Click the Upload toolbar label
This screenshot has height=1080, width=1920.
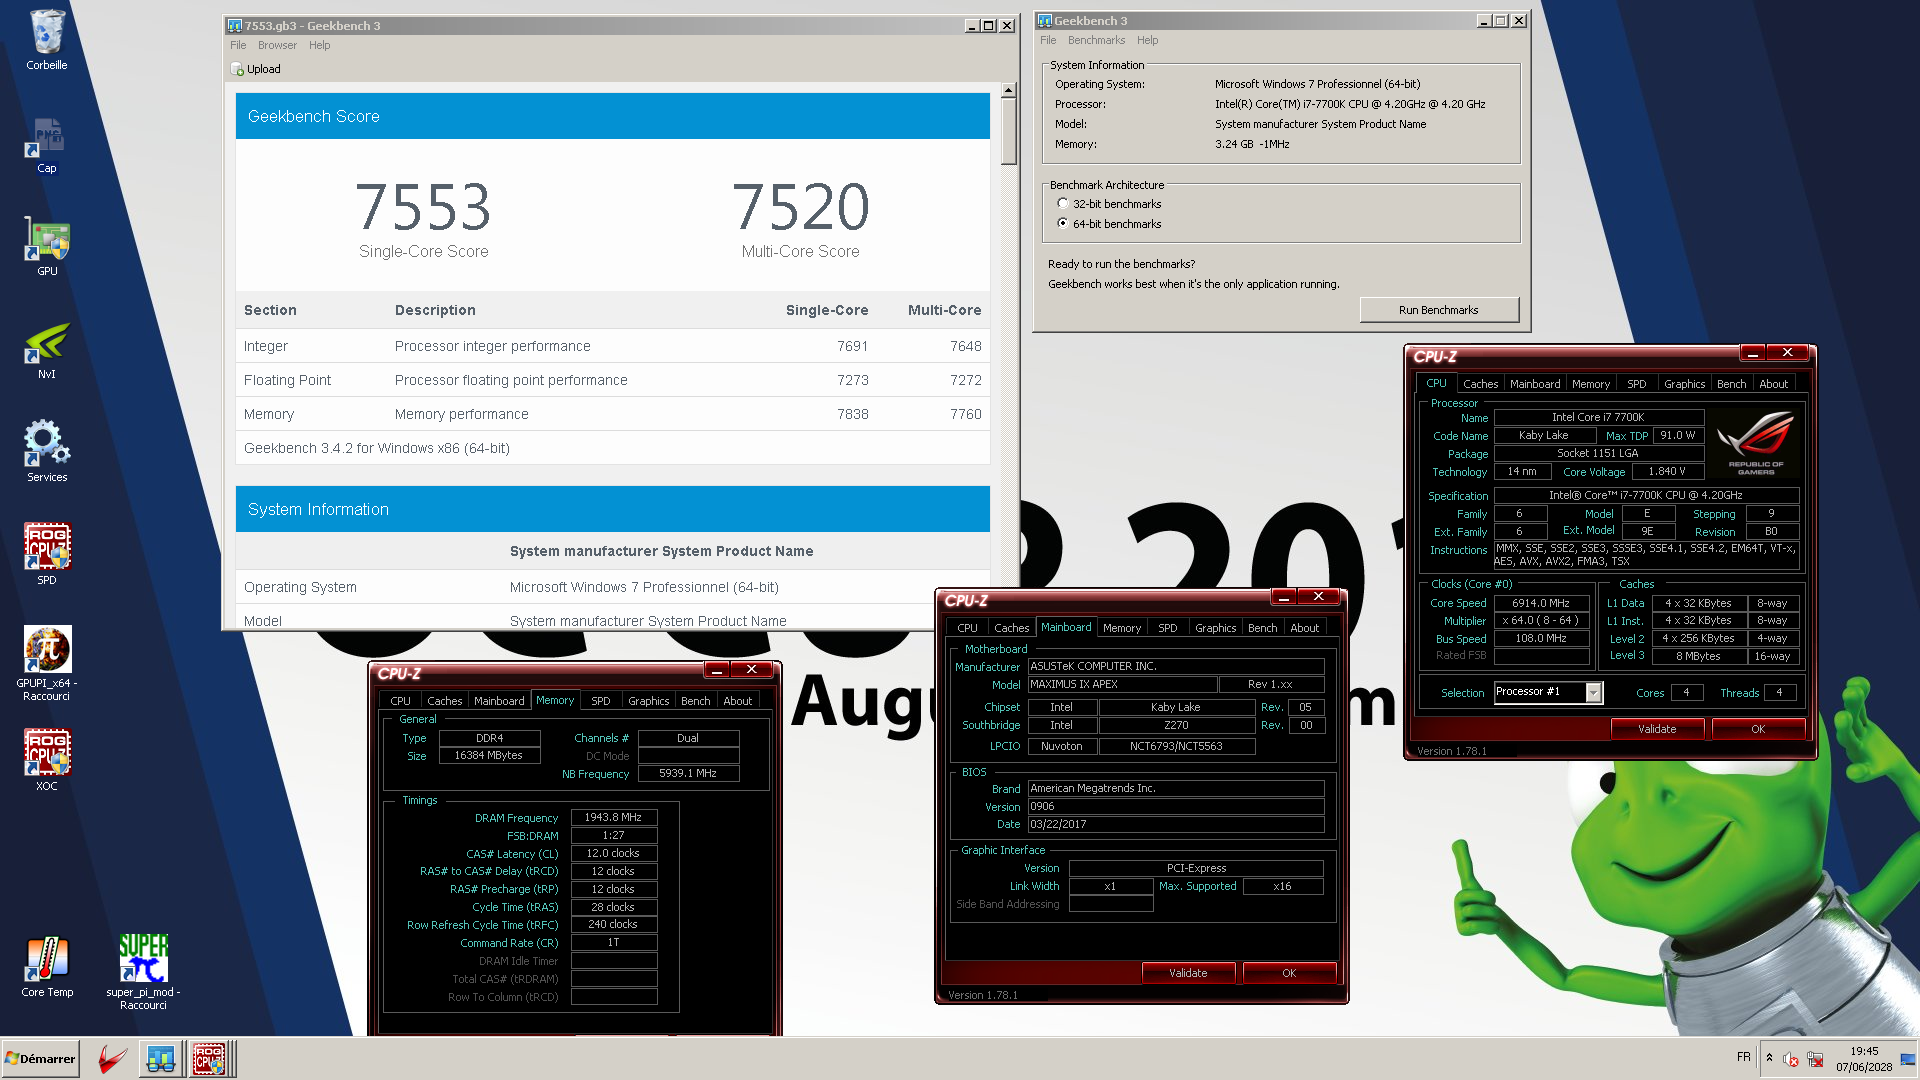click(264, 69)
